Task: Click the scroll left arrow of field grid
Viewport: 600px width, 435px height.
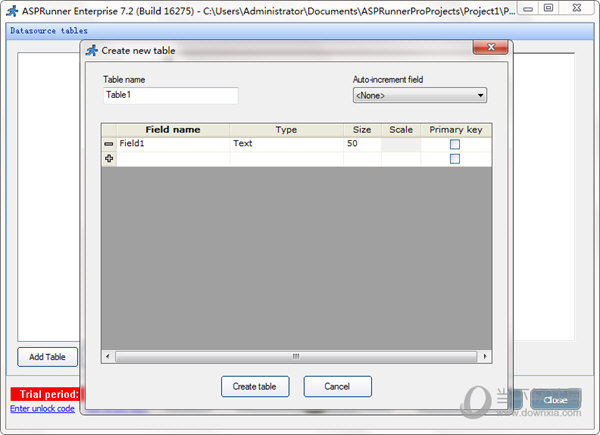Action: click(108, 357)
